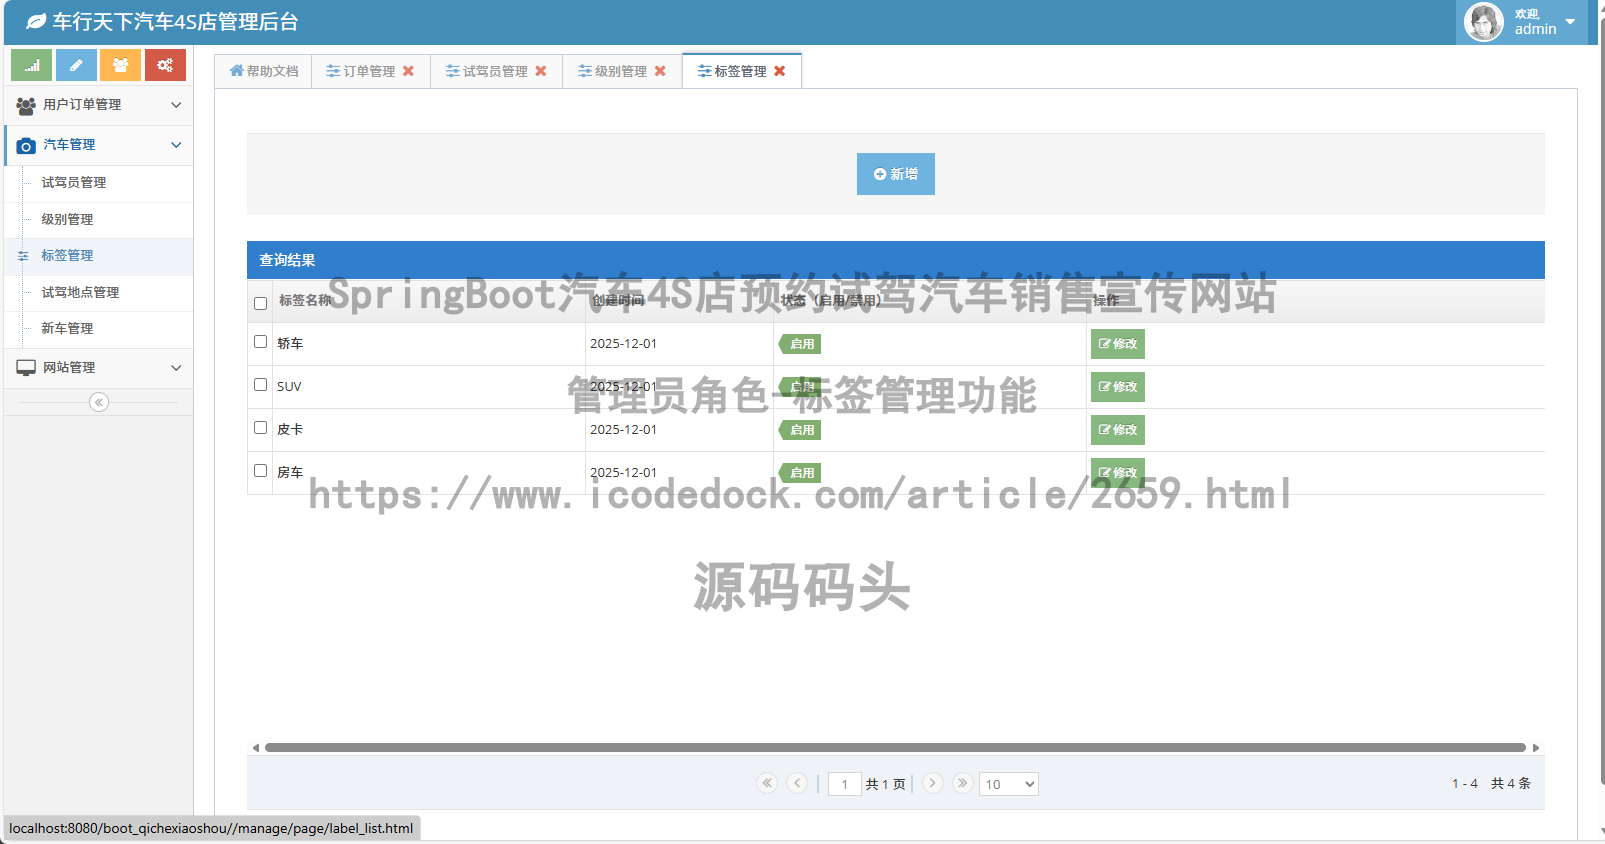1605x844 pixels.
Task: Click the blue pencil shortcut icon
Action: (76, 65)
